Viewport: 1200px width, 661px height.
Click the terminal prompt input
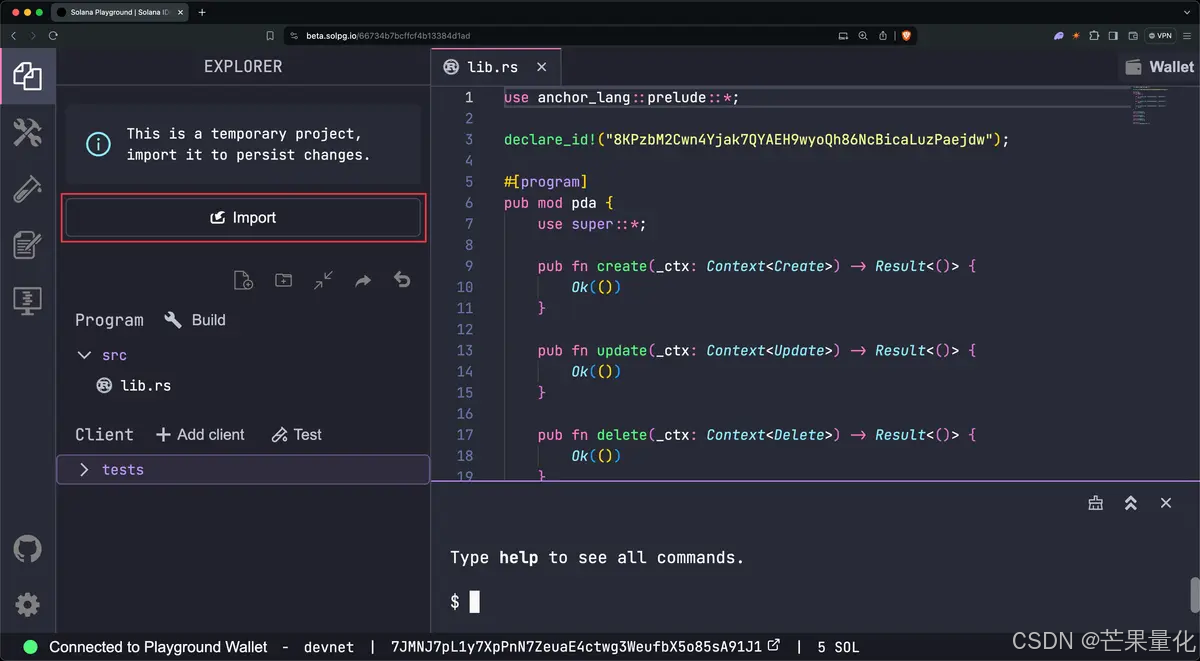click(x=475, y=601)
